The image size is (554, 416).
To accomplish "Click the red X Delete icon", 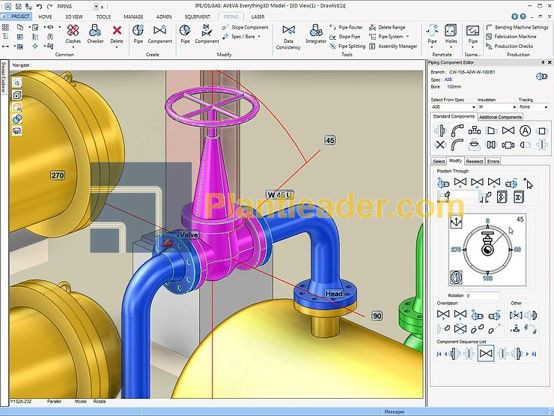I will (x=117, y=30).
